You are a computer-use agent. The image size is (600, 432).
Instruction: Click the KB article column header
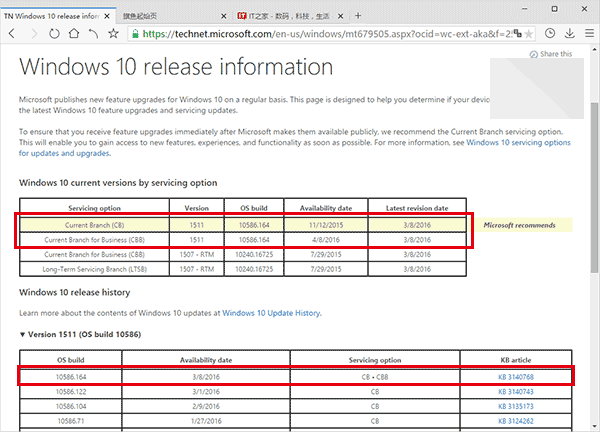515,360
